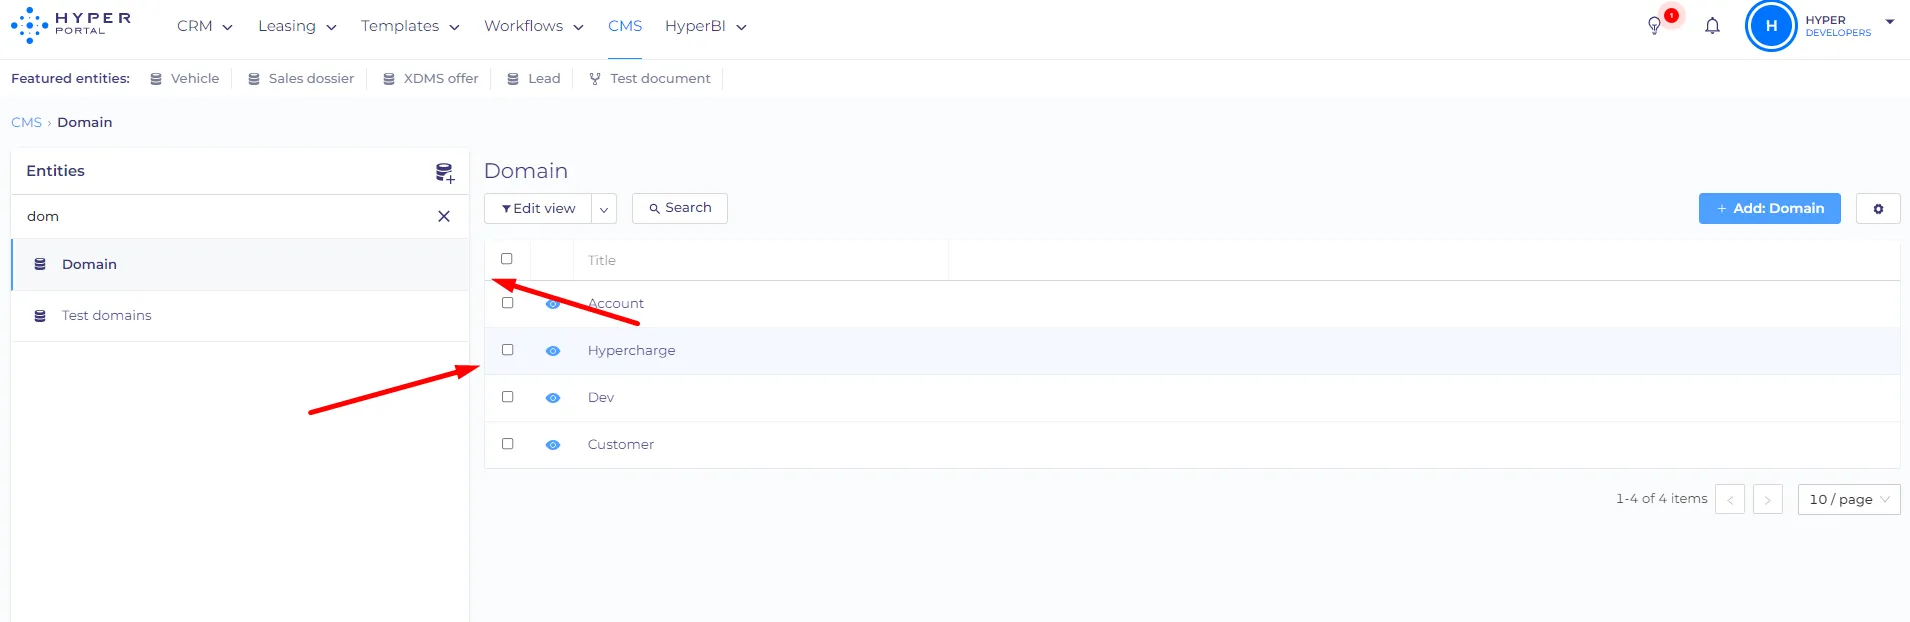The height and width of the screenshot is (622, 1910).
Task: Click the Hyper Portal logo
Action: pos(71,25)
